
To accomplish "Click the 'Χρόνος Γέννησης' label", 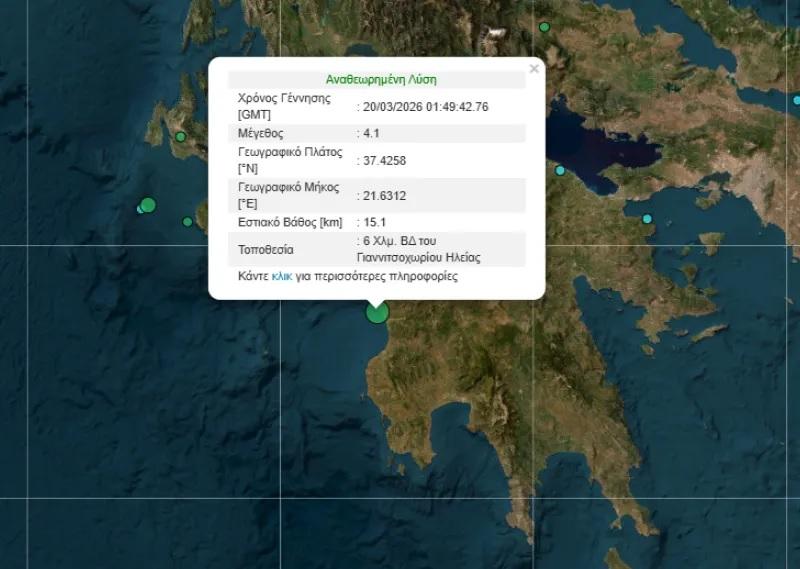I will [x=284, y=98].
